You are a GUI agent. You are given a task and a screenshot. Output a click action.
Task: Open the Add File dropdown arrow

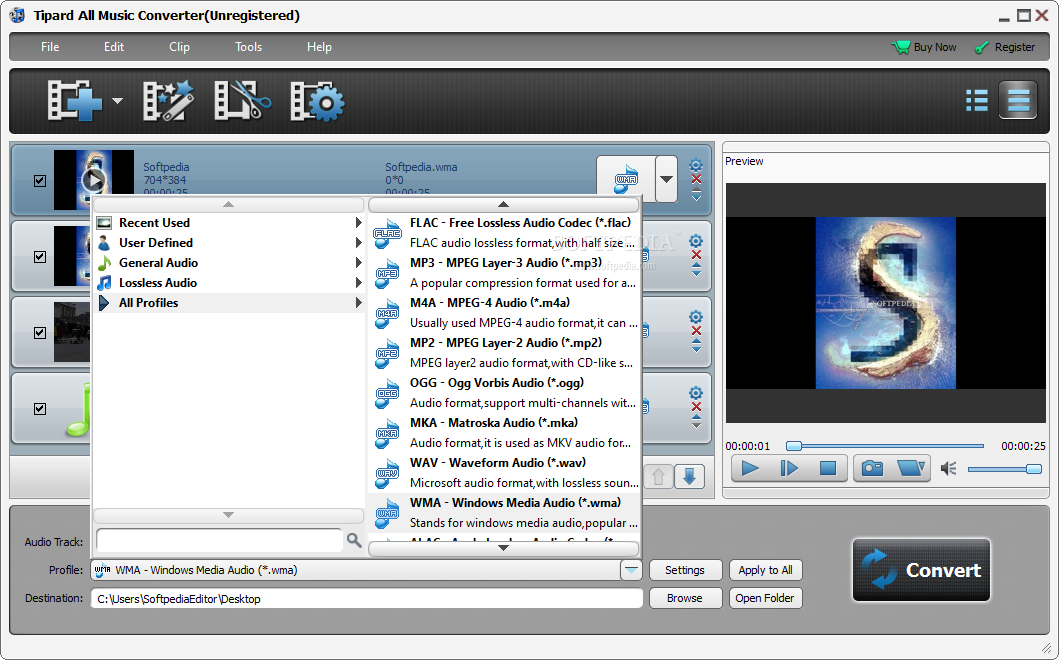click(118, 101)
